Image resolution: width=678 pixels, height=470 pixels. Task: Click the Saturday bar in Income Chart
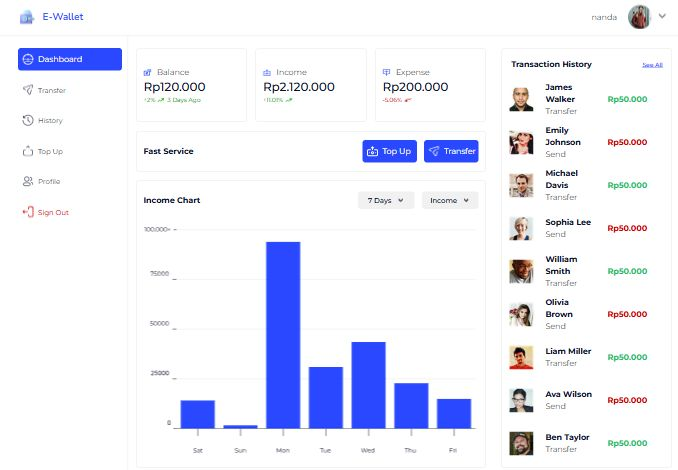[x=198, y=414]
